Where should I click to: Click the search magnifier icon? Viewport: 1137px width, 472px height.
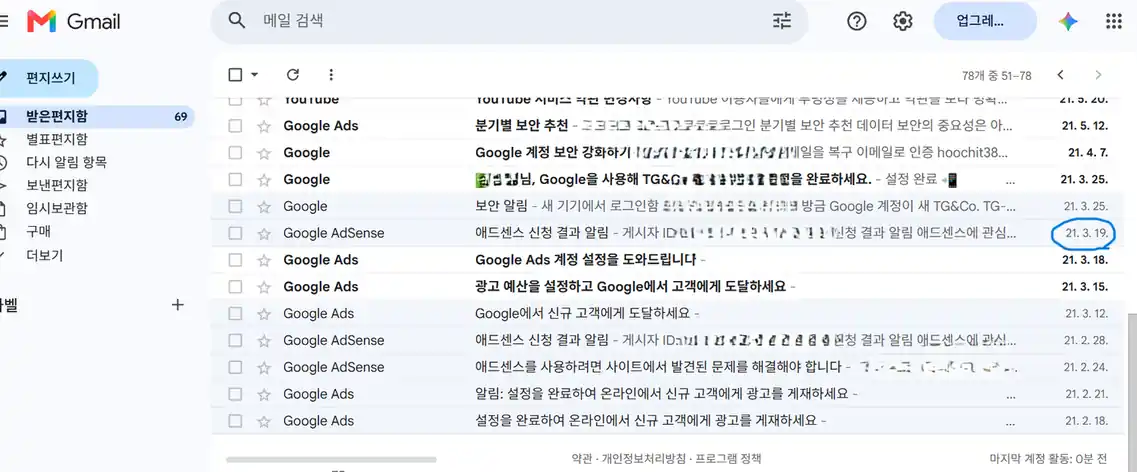(x=236, y=20)
